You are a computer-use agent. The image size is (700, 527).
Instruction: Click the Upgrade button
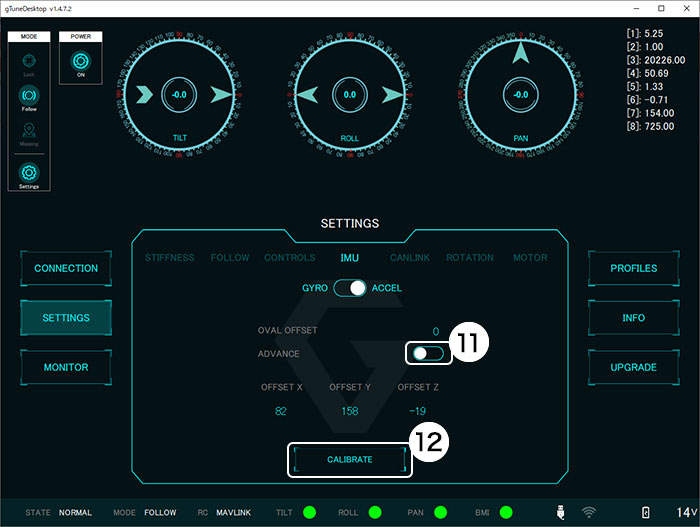click(x=634, y=367)
